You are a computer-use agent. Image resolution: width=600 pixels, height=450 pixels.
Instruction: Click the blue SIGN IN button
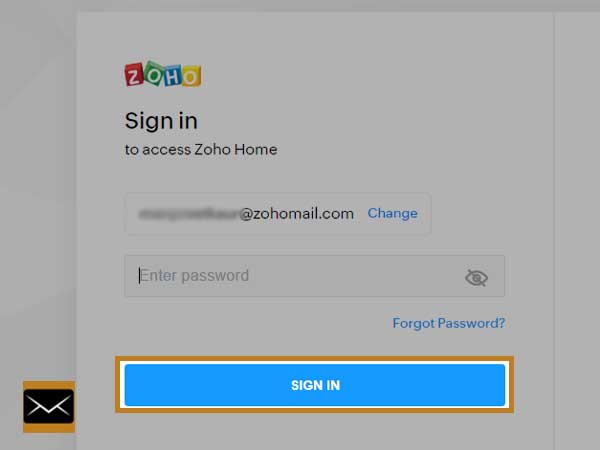(x=315, y=385)
